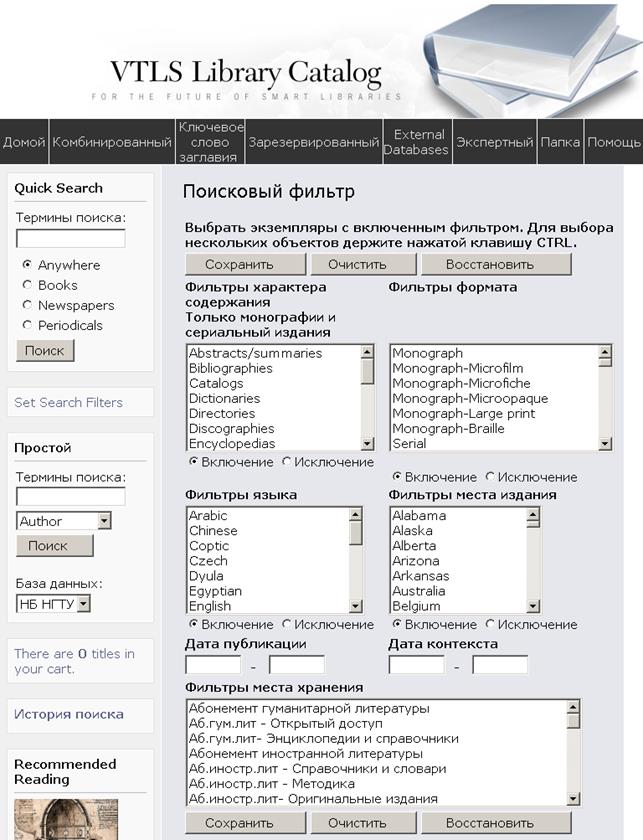Select the Books radio button
This screenshot has height=840, width=643.
coord(27,285)
